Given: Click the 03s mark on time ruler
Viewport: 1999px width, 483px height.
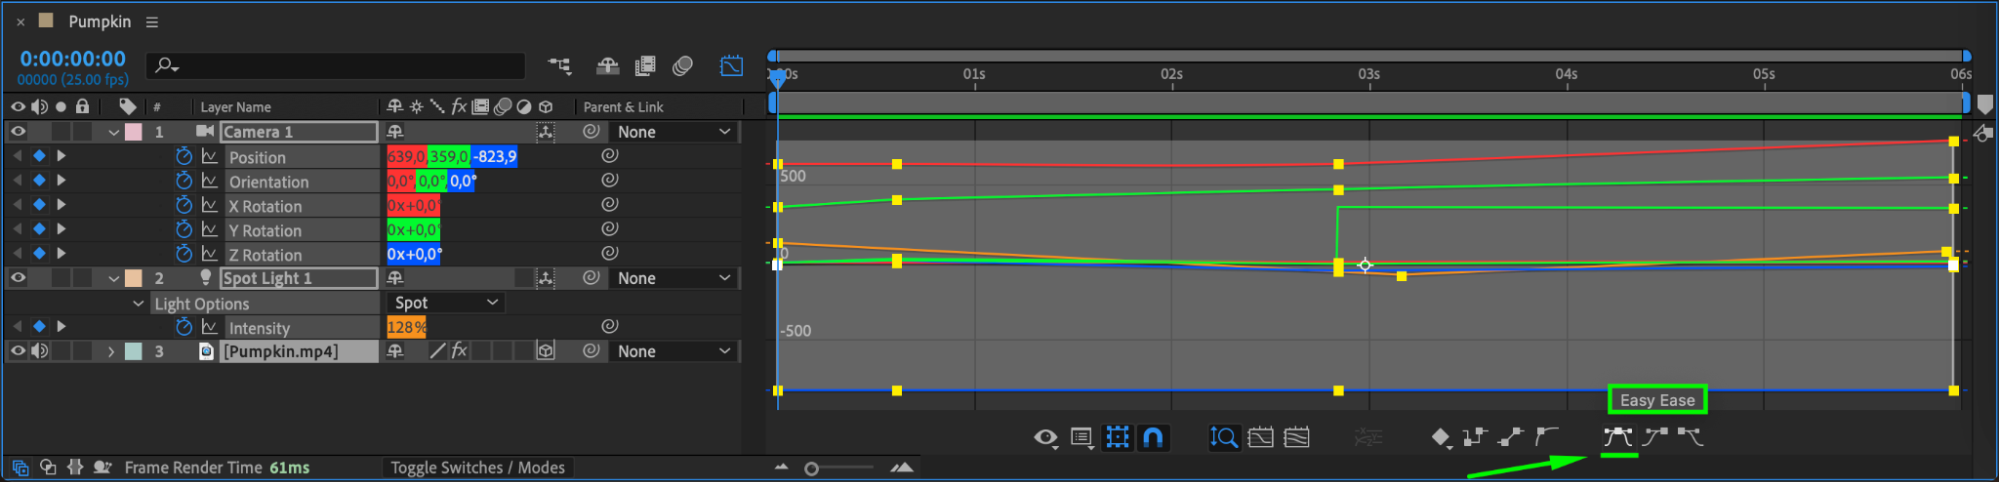Looking at the screenshot, I should [1369, 74].
